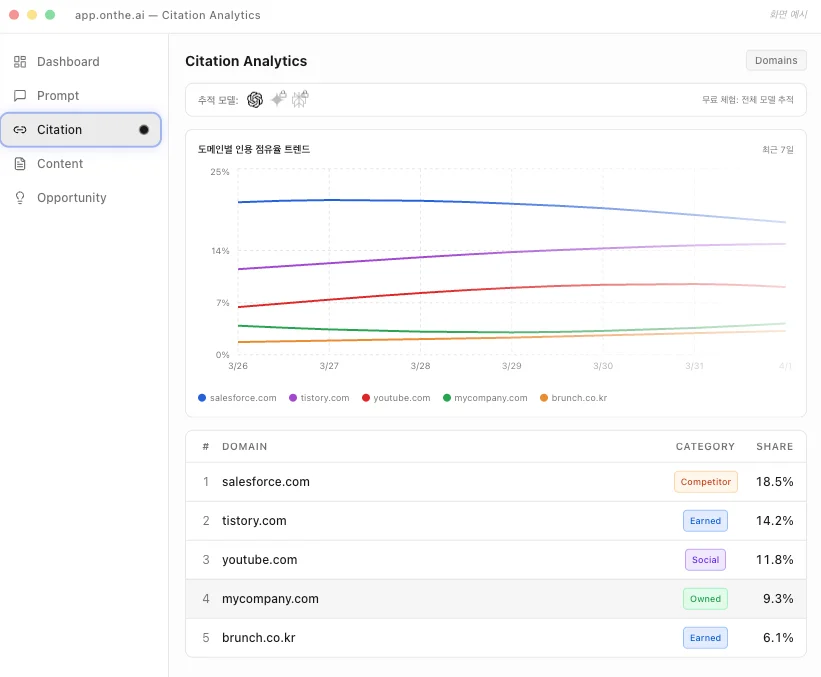Click the Prompt speech bubble icon

(20, 96)
